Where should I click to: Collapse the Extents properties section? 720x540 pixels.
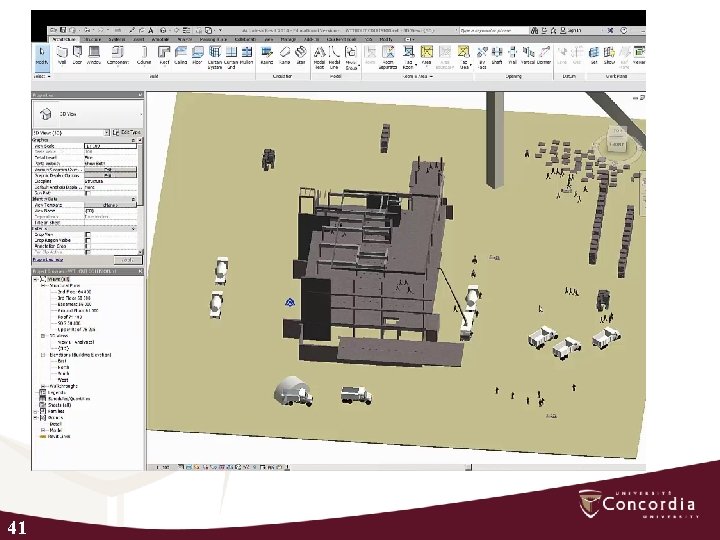coord(134,228)
